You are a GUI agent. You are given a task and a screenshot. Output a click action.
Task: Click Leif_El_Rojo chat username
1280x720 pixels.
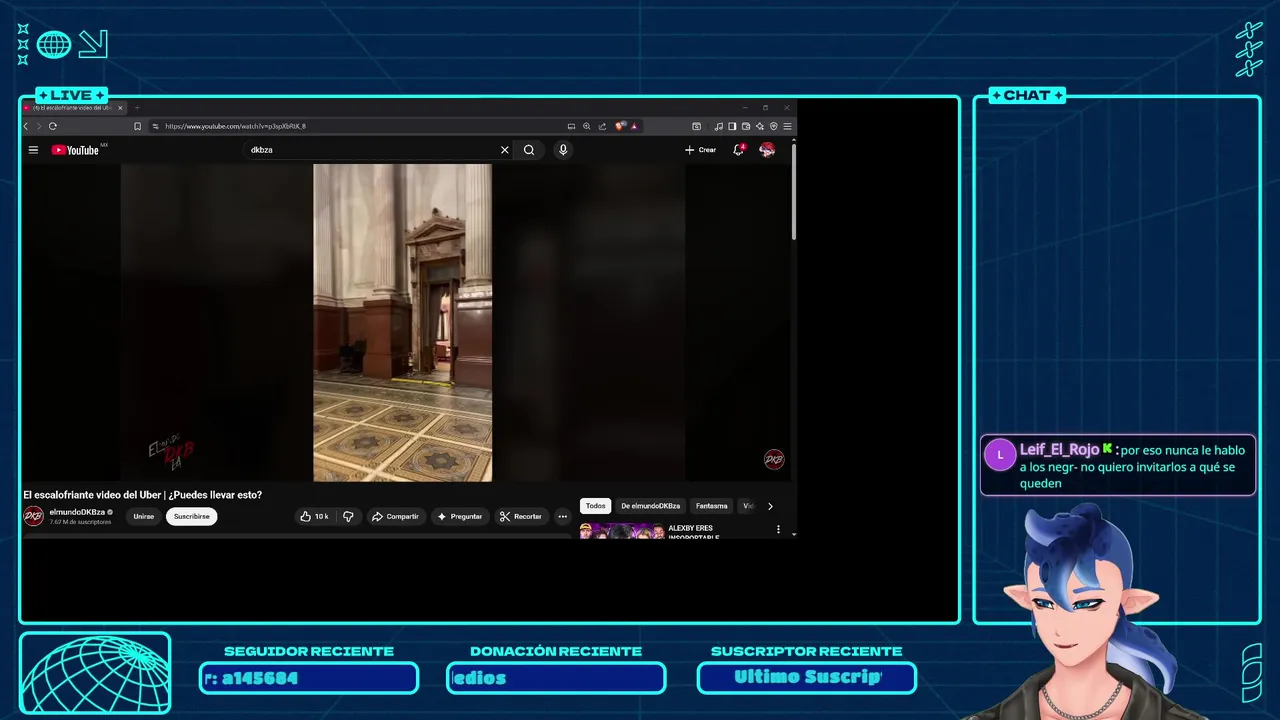[1059, 450]
